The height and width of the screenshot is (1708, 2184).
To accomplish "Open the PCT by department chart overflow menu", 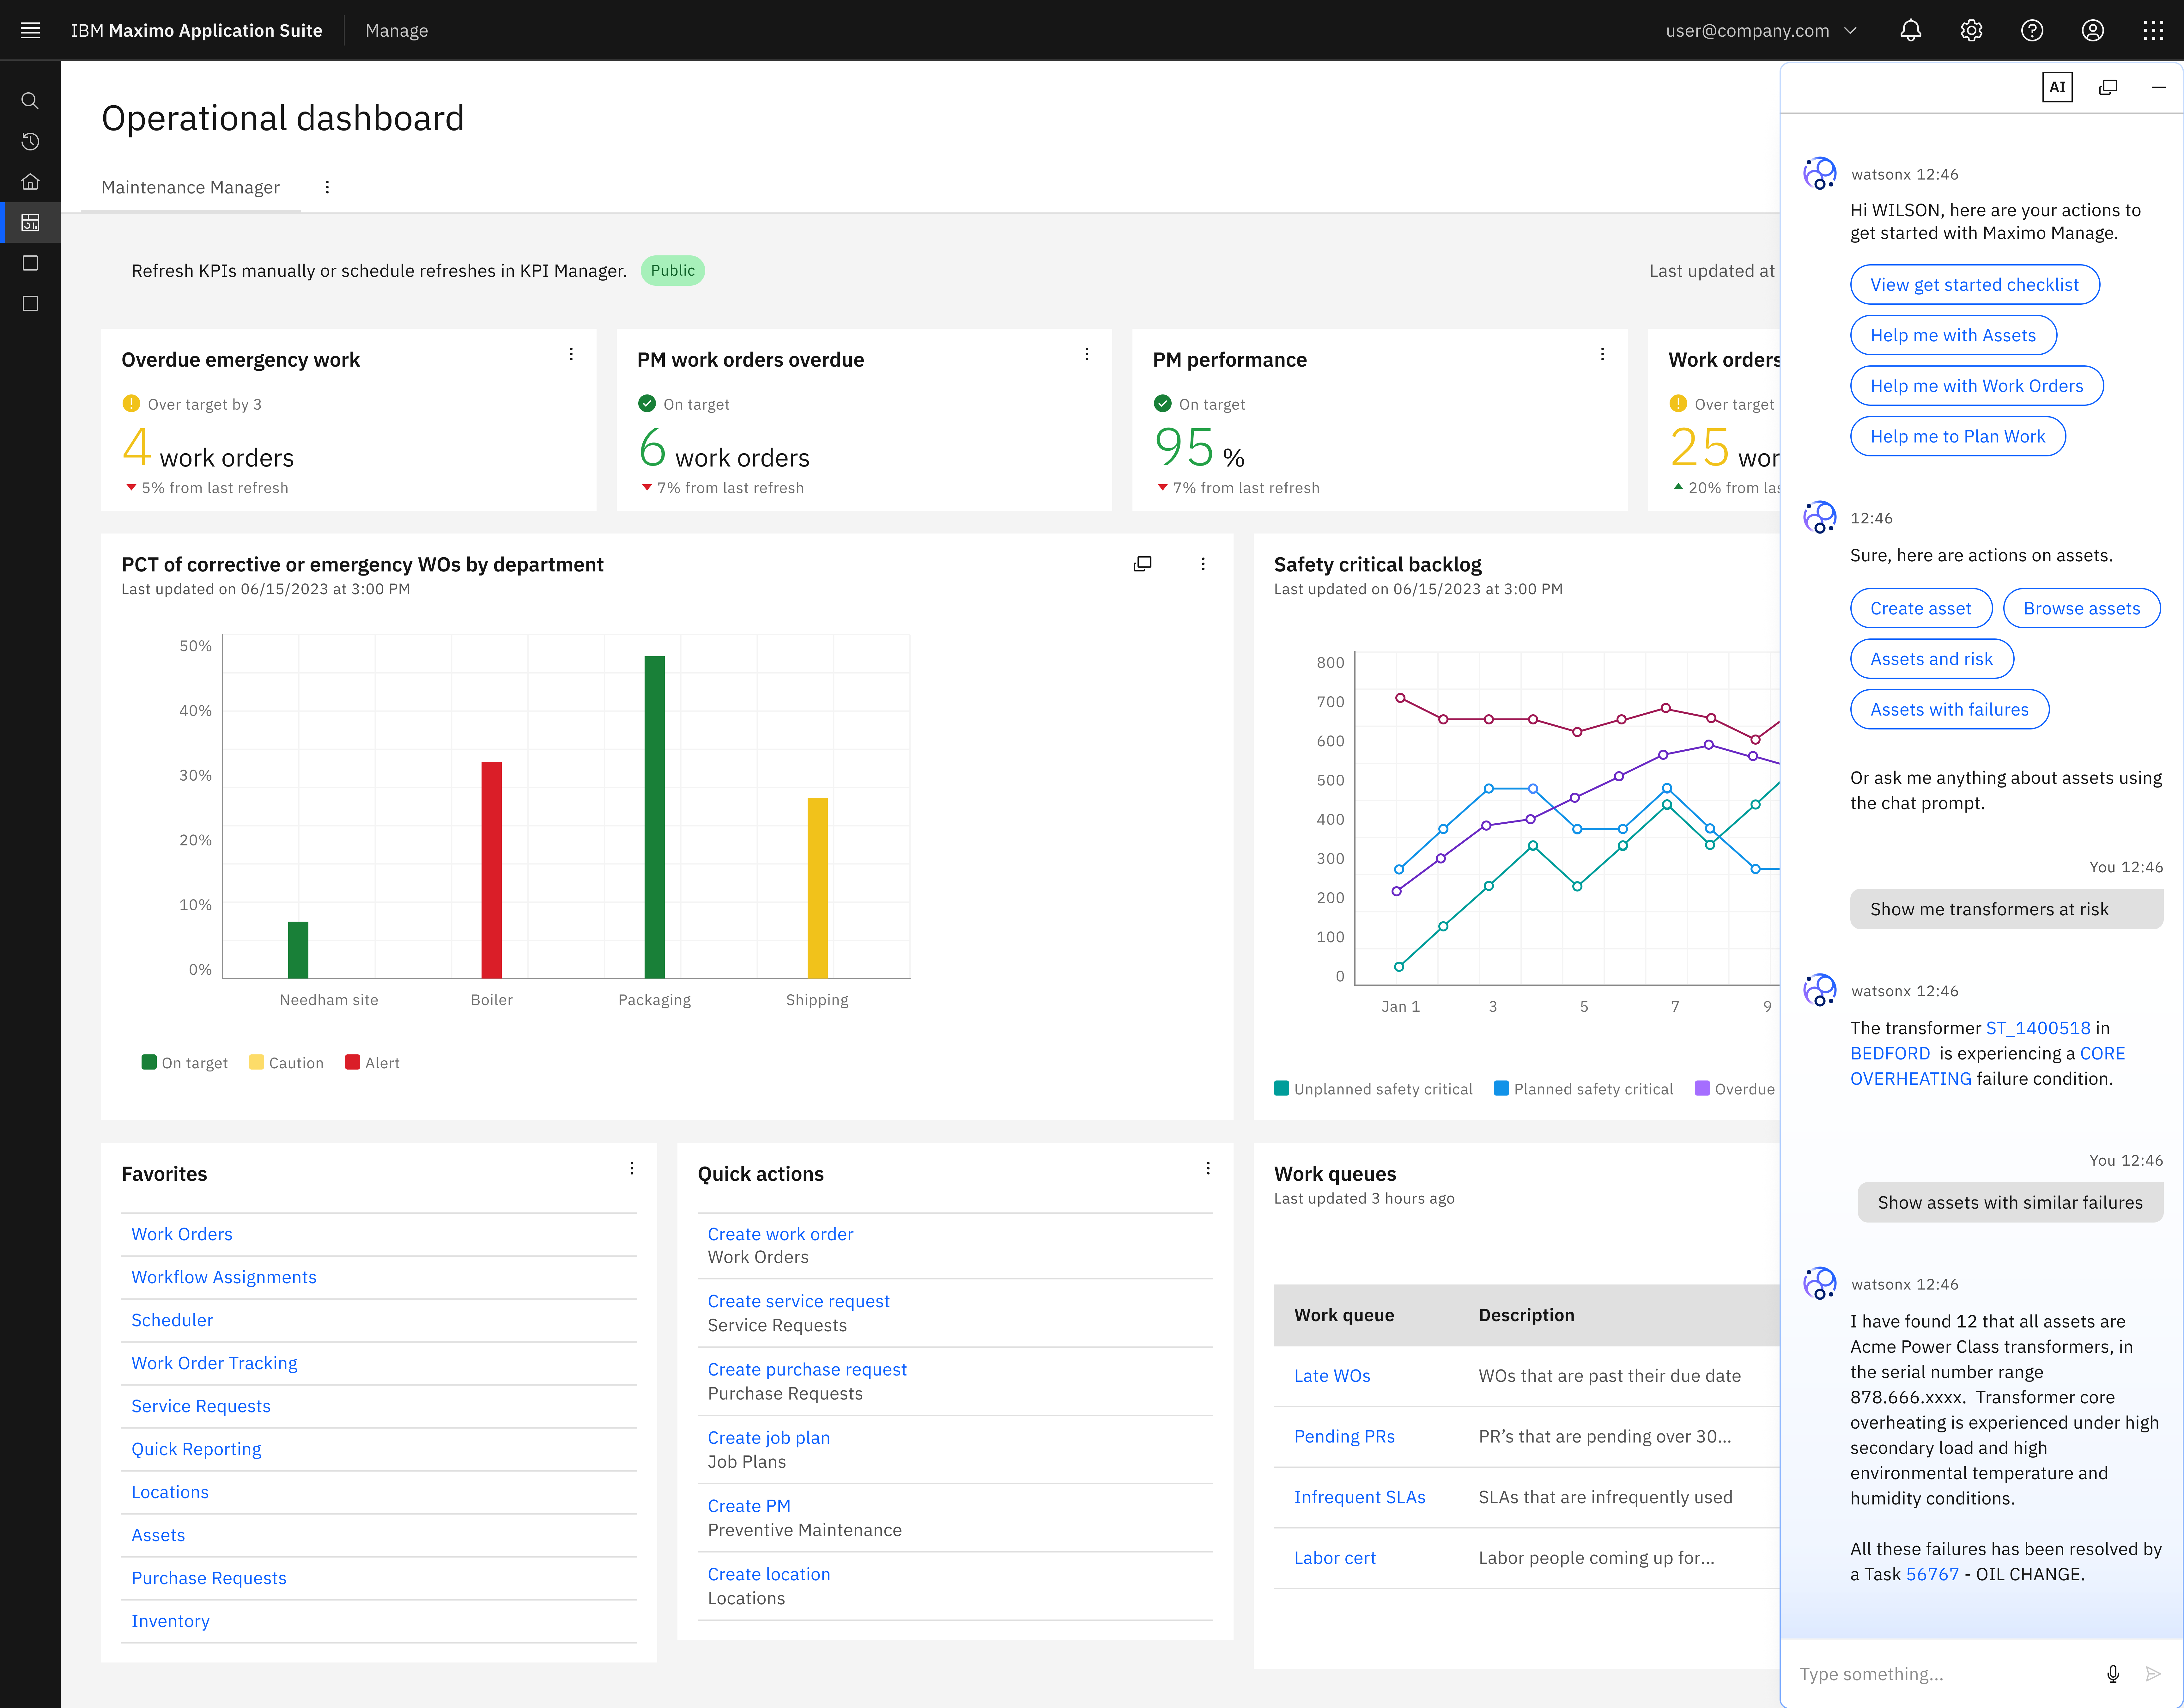I will (1203, 564).
